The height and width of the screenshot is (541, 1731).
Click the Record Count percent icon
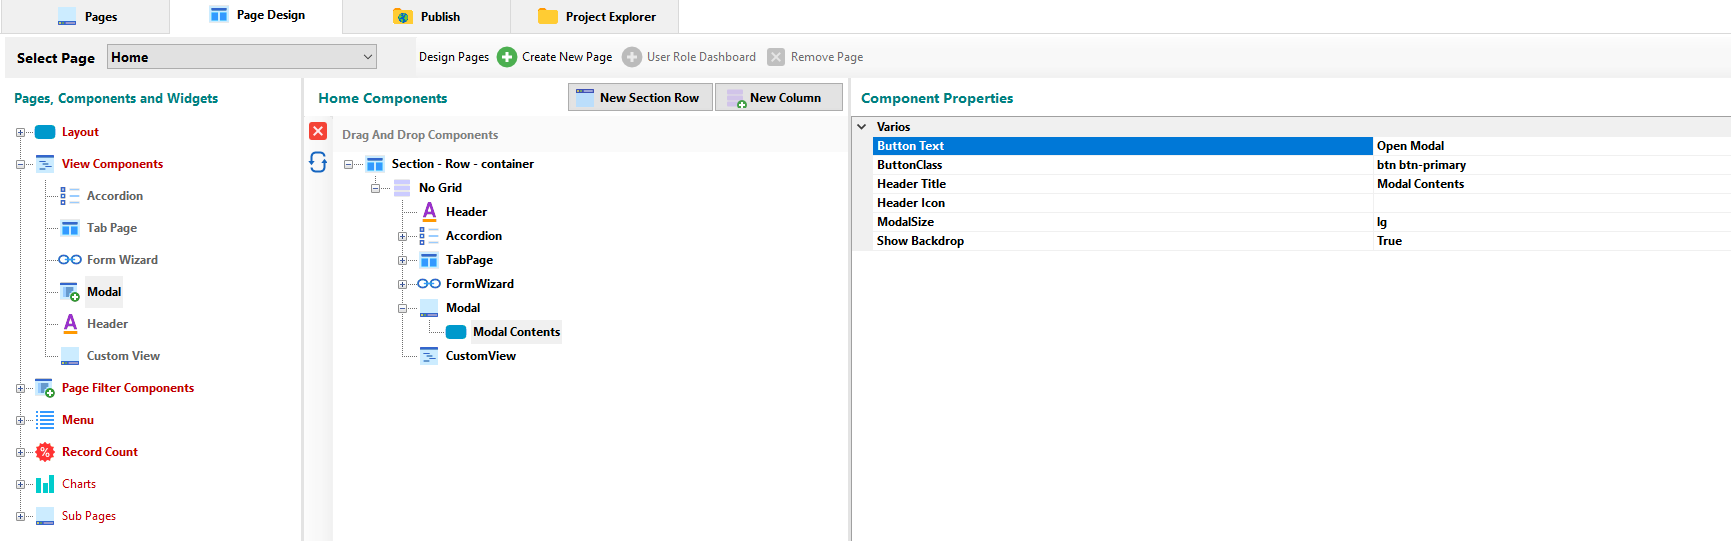coord(45,452)
